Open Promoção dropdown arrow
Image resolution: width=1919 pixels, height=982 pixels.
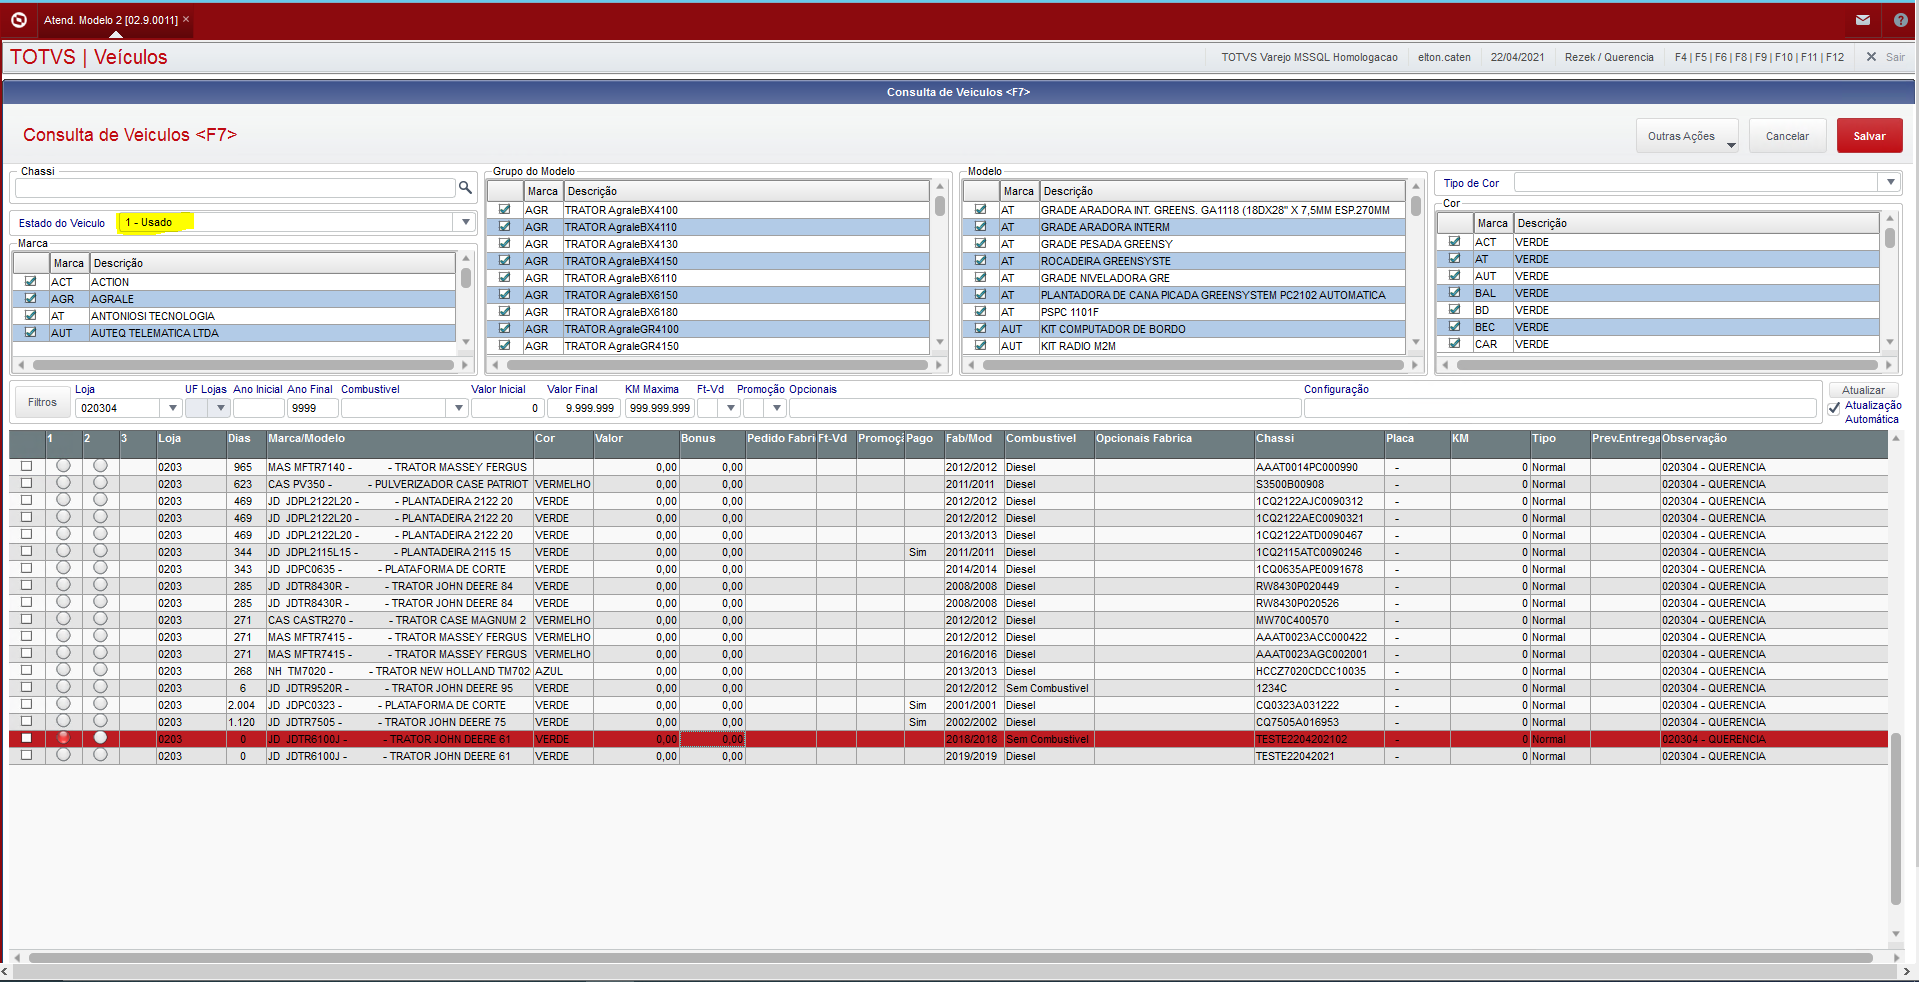tap(777, 408)
